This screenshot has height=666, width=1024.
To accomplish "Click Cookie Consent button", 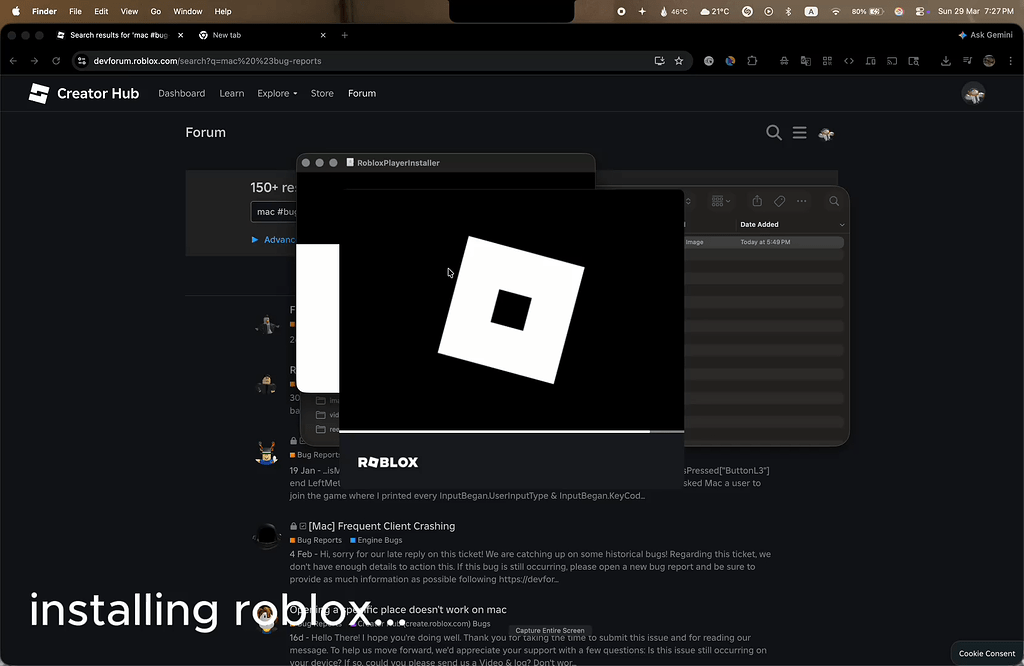I will point(987,653).
